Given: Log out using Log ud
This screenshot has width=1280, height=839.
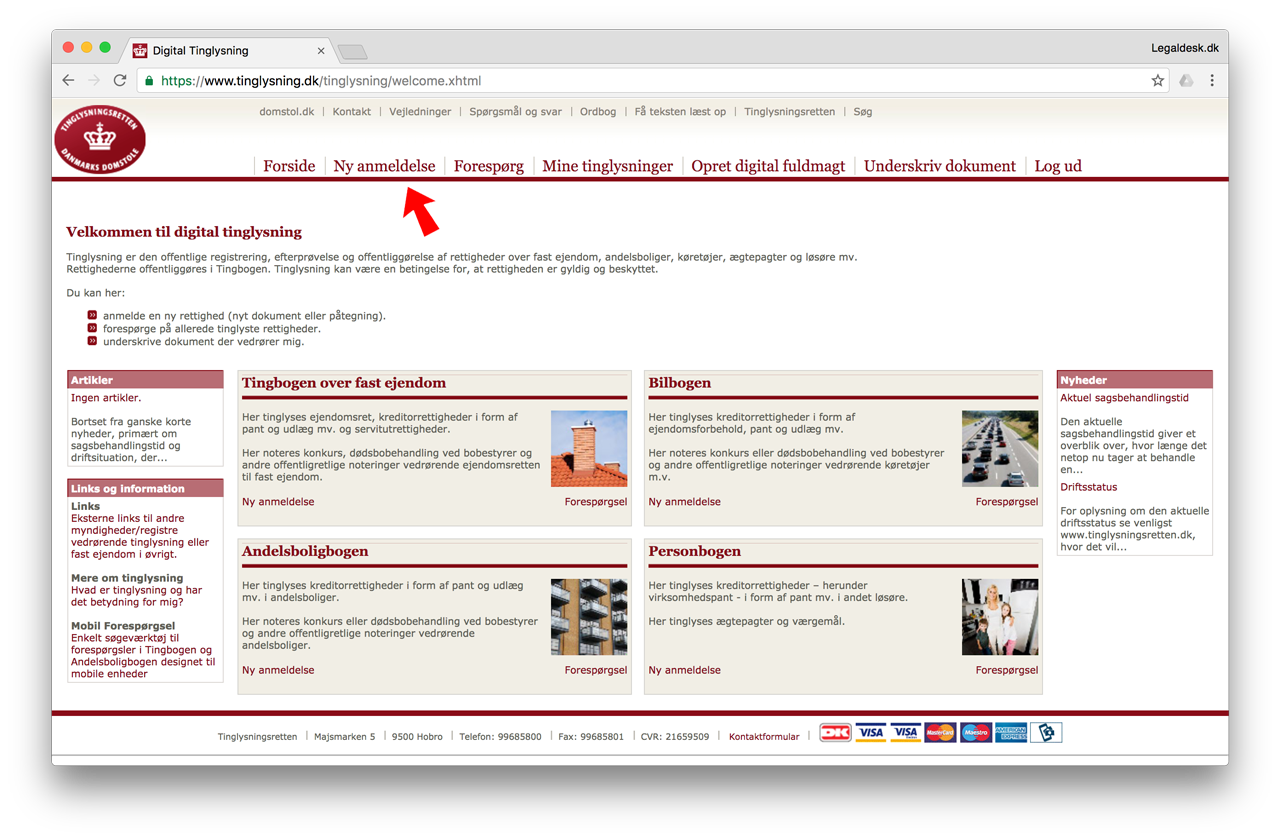Looking at the screenshot, I should pos(1058,166).
